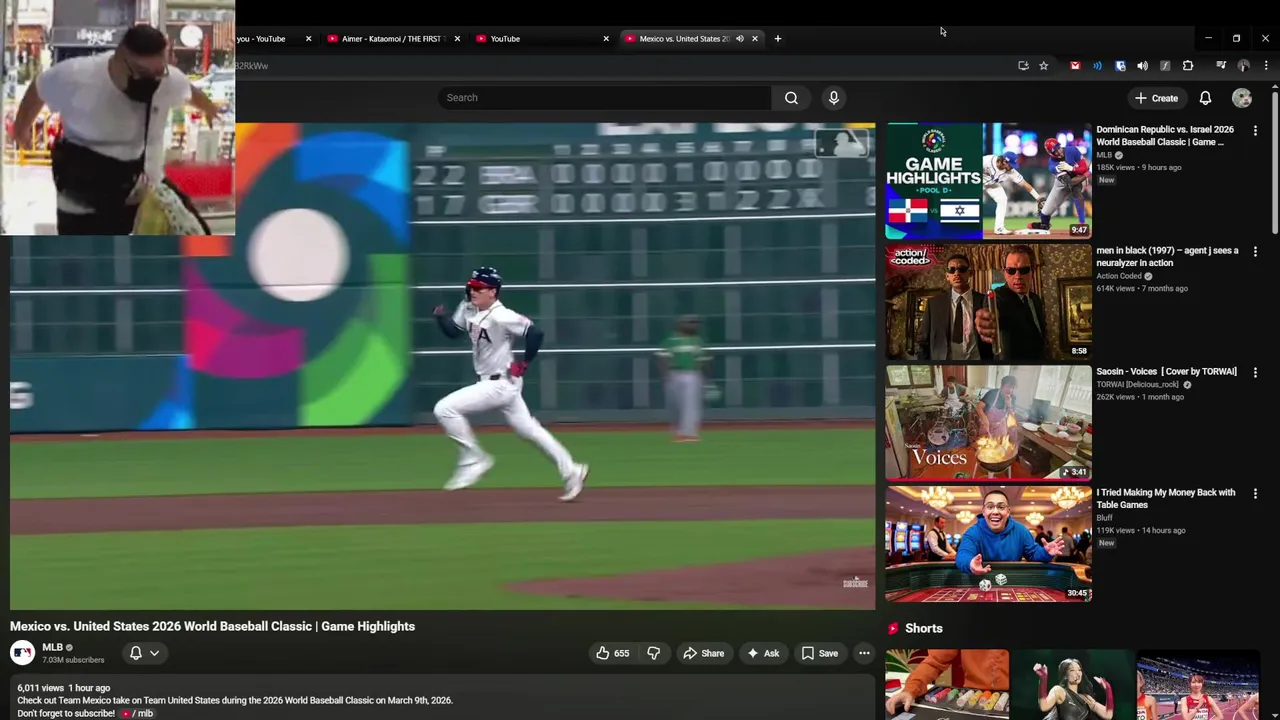The height and width of the screenshot is (720, 1280).
Task: Click into the YouTube Search field
Action: tap(604, 98)
